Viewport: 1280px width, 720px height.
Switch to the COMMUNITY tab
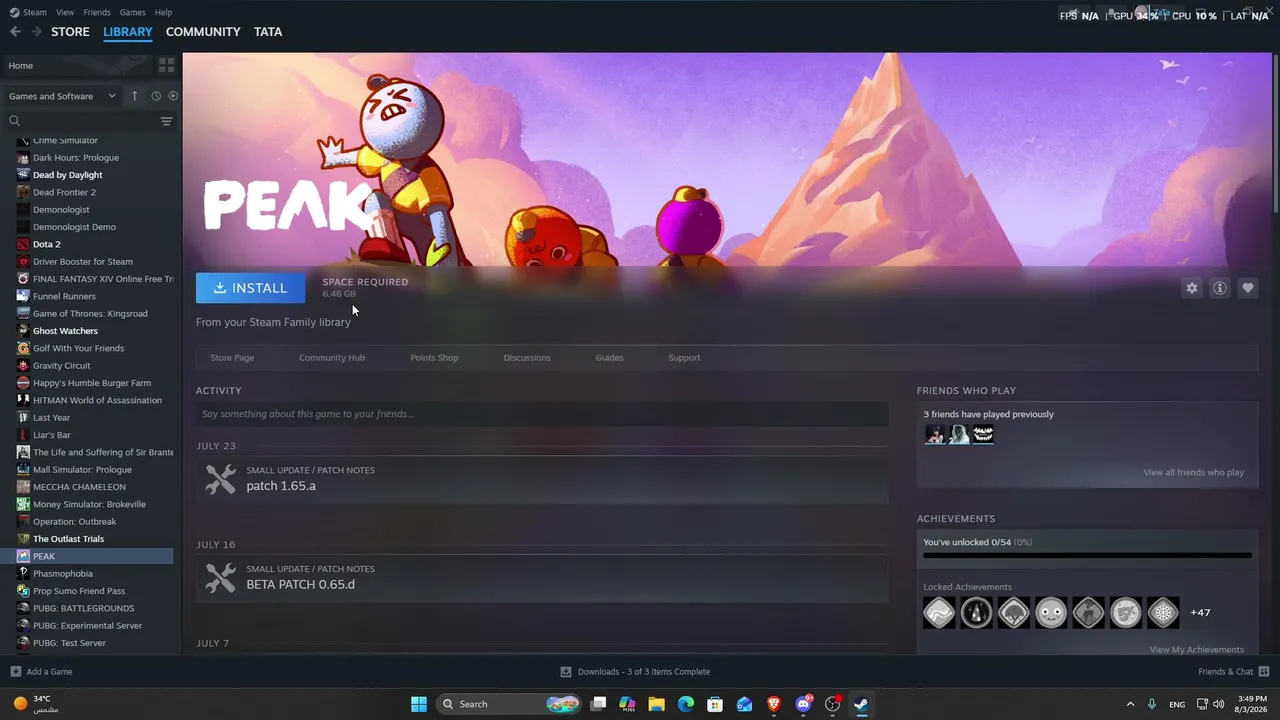click(203, 32)
